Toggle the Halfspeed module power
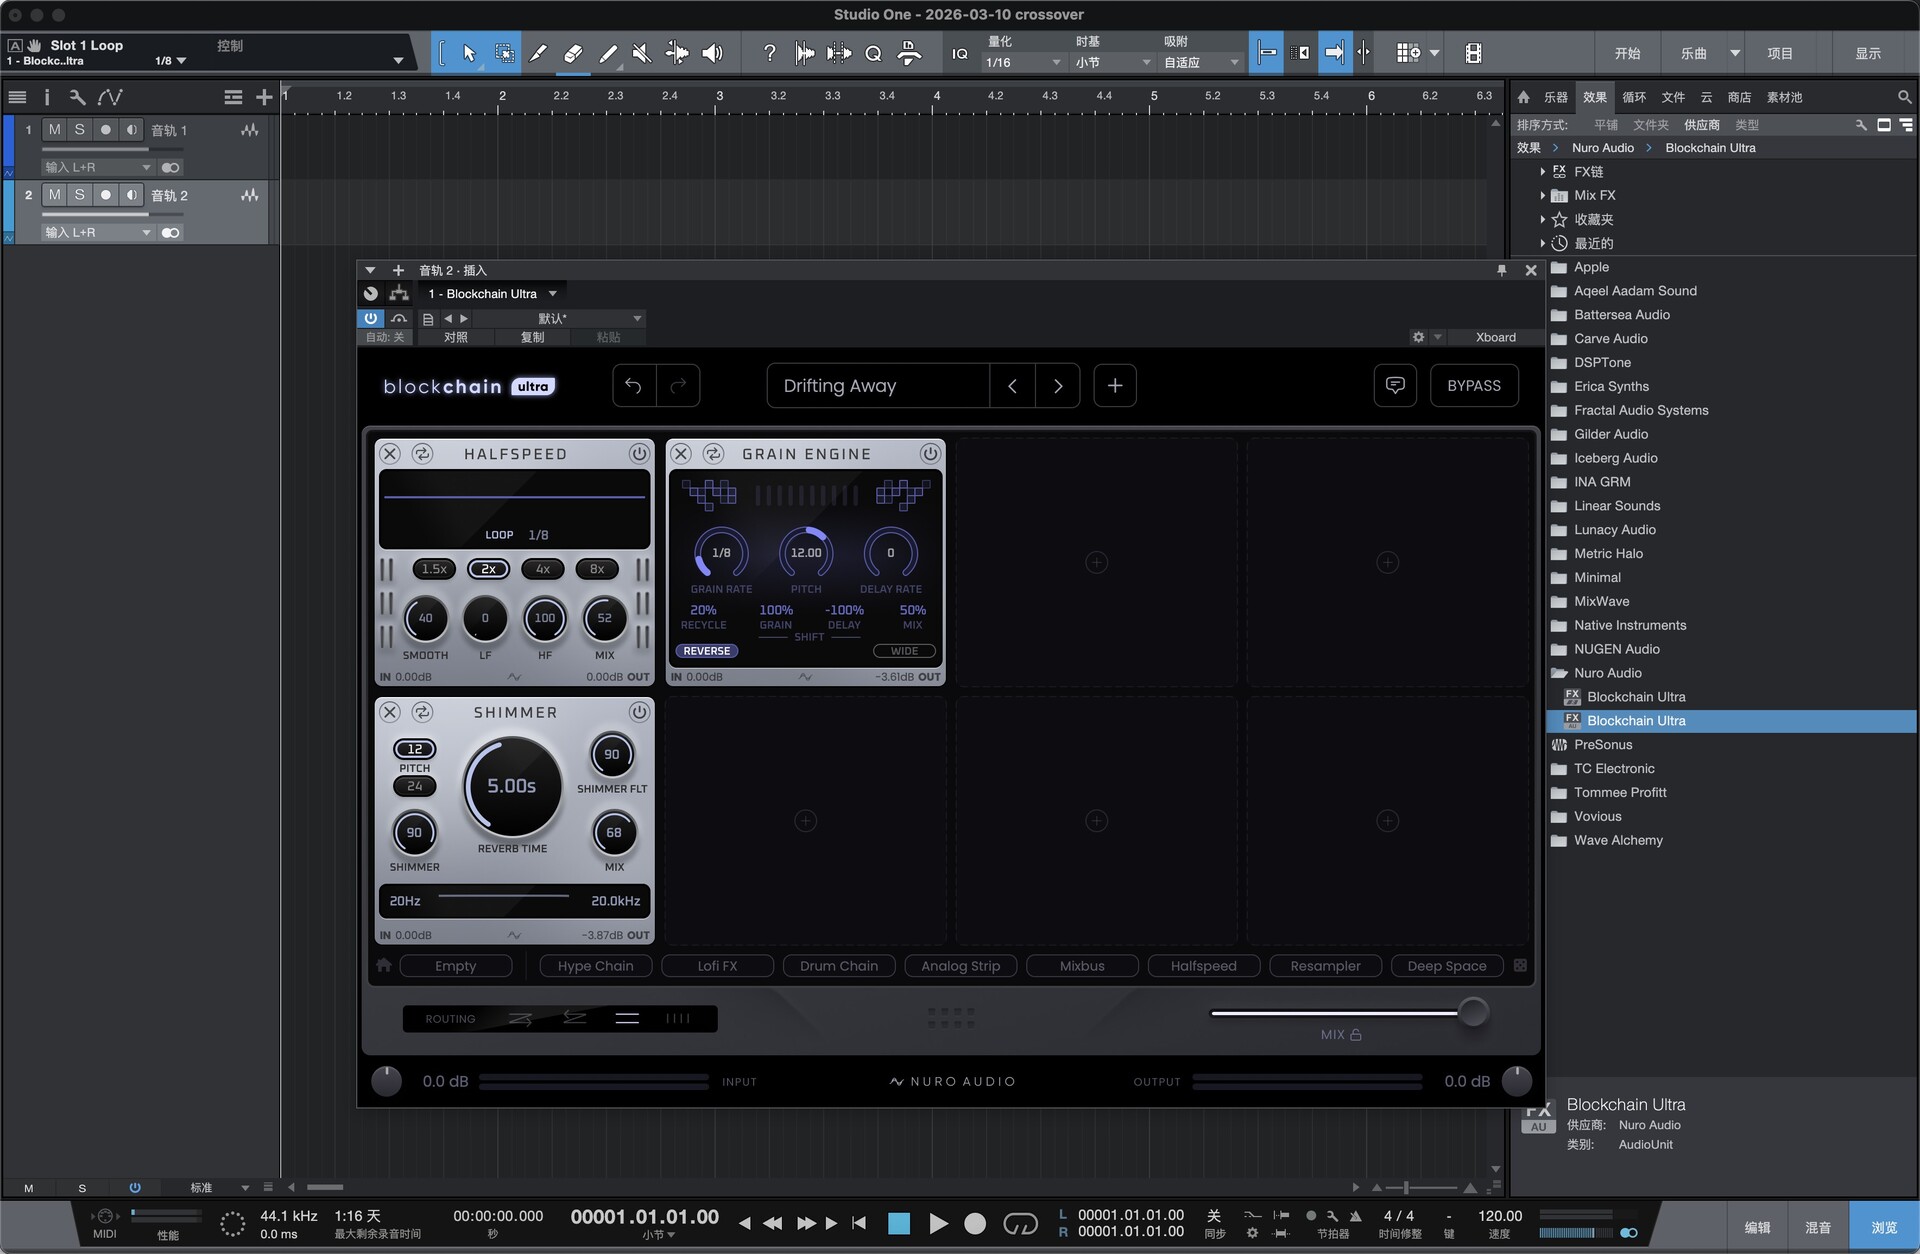 (638, 454)
